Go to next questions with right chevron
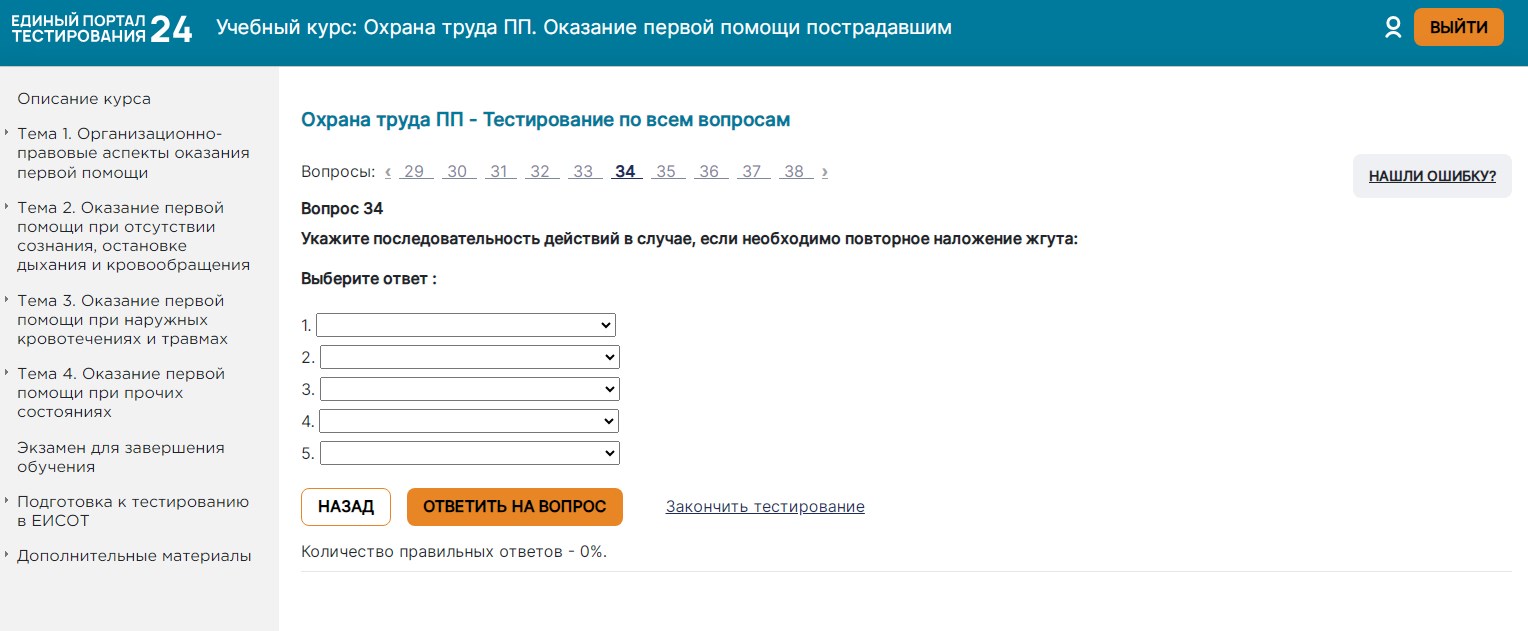 (825, 172)
